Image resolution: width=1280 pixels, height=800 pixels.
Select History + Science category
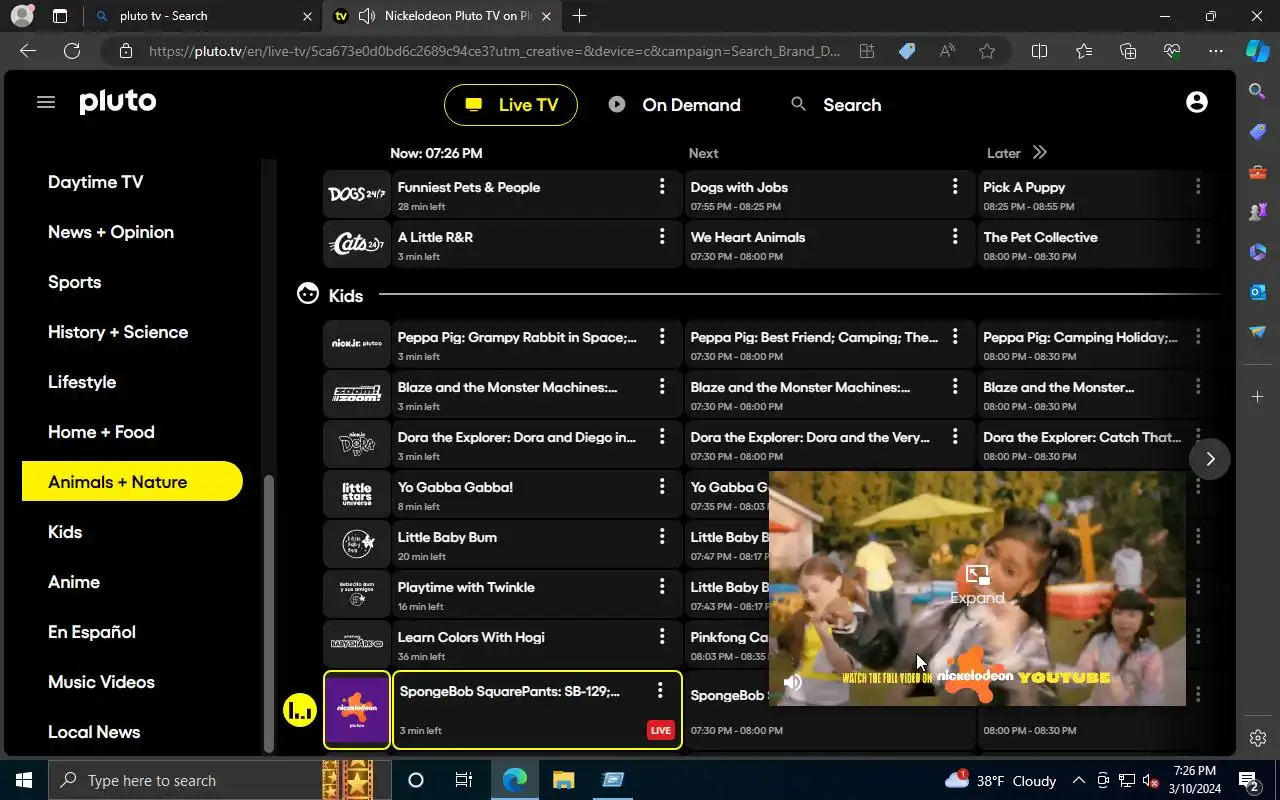pos(118,332)
